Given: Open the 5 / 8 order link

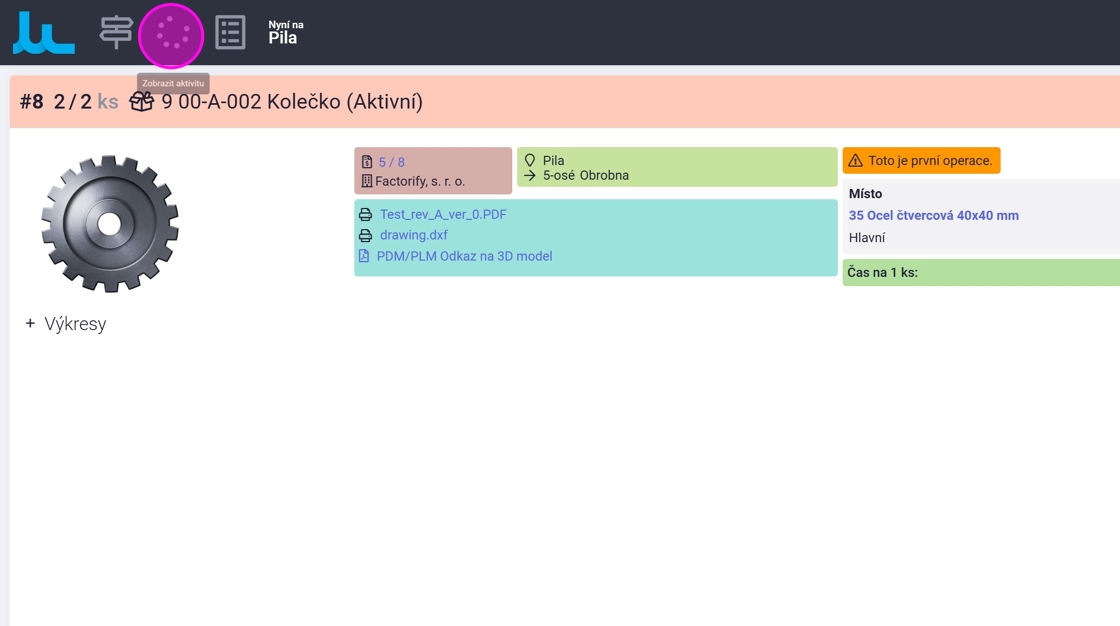Looking at the screenshot, I should [x=391, y=162].
